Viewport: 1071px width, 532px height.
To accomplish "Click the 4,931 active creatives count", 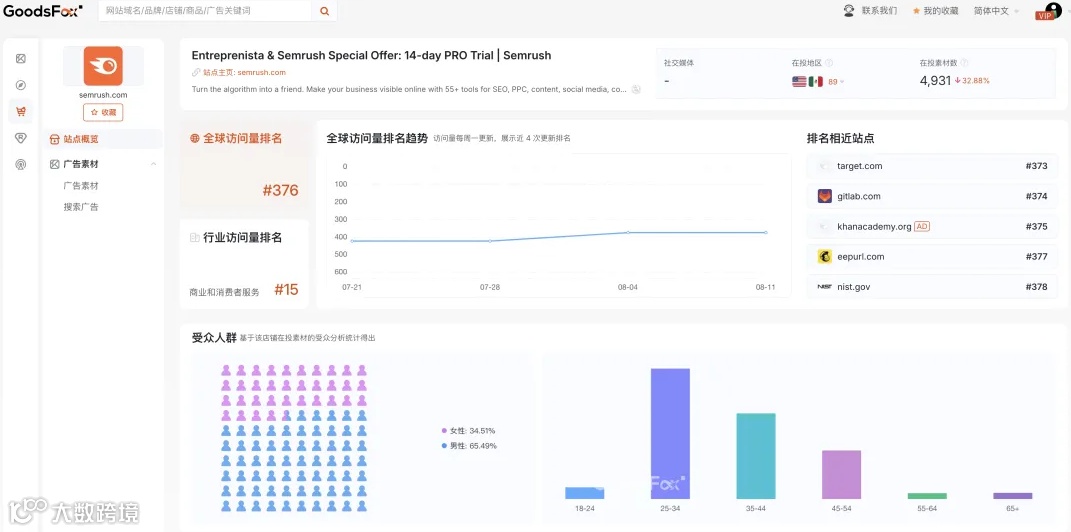I will pyautogui.click(x=935, y=81).
